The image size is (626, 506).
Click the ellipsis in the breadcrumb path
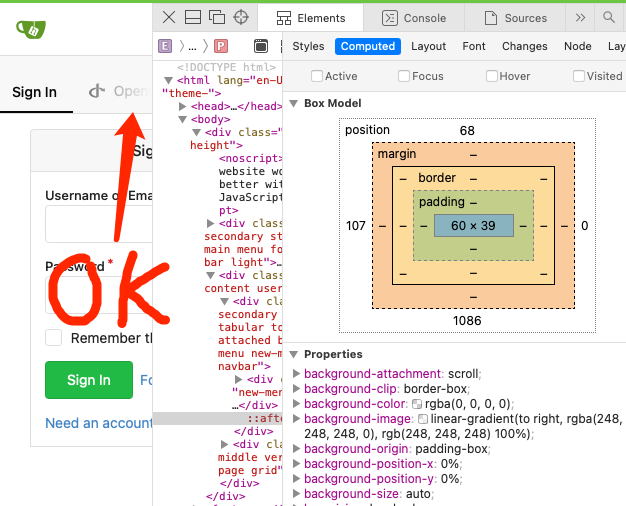coord(192,47)
